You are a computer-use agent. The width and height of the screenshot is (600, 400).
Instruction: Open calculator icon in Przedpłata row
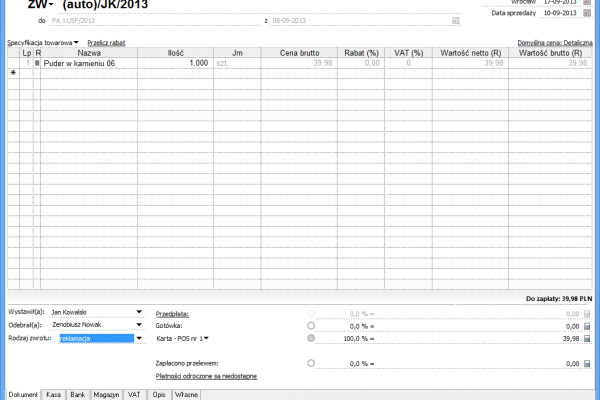click(x=587, y=313)
